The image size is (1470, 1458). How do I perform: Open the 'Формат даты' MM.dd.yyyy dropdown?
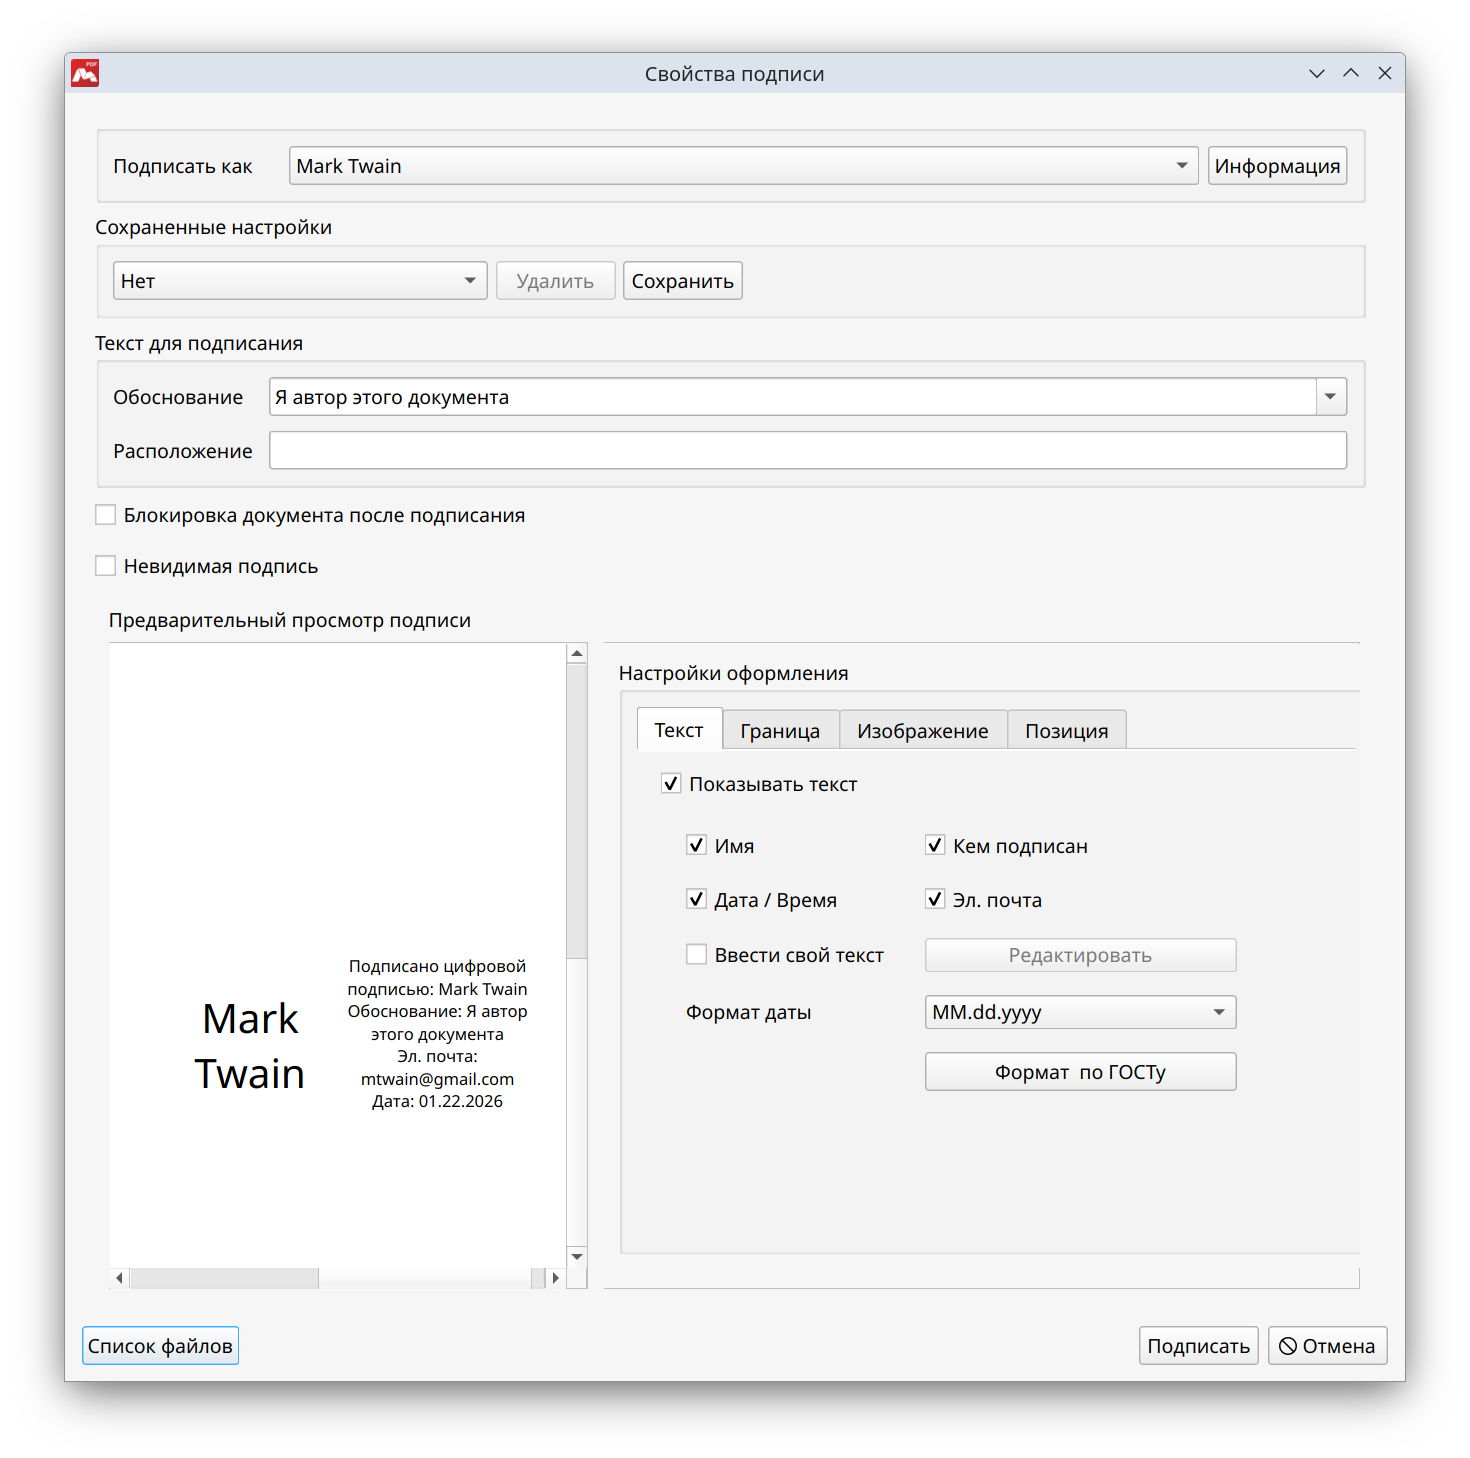pyautogui.click(x=1081, y=1012)
